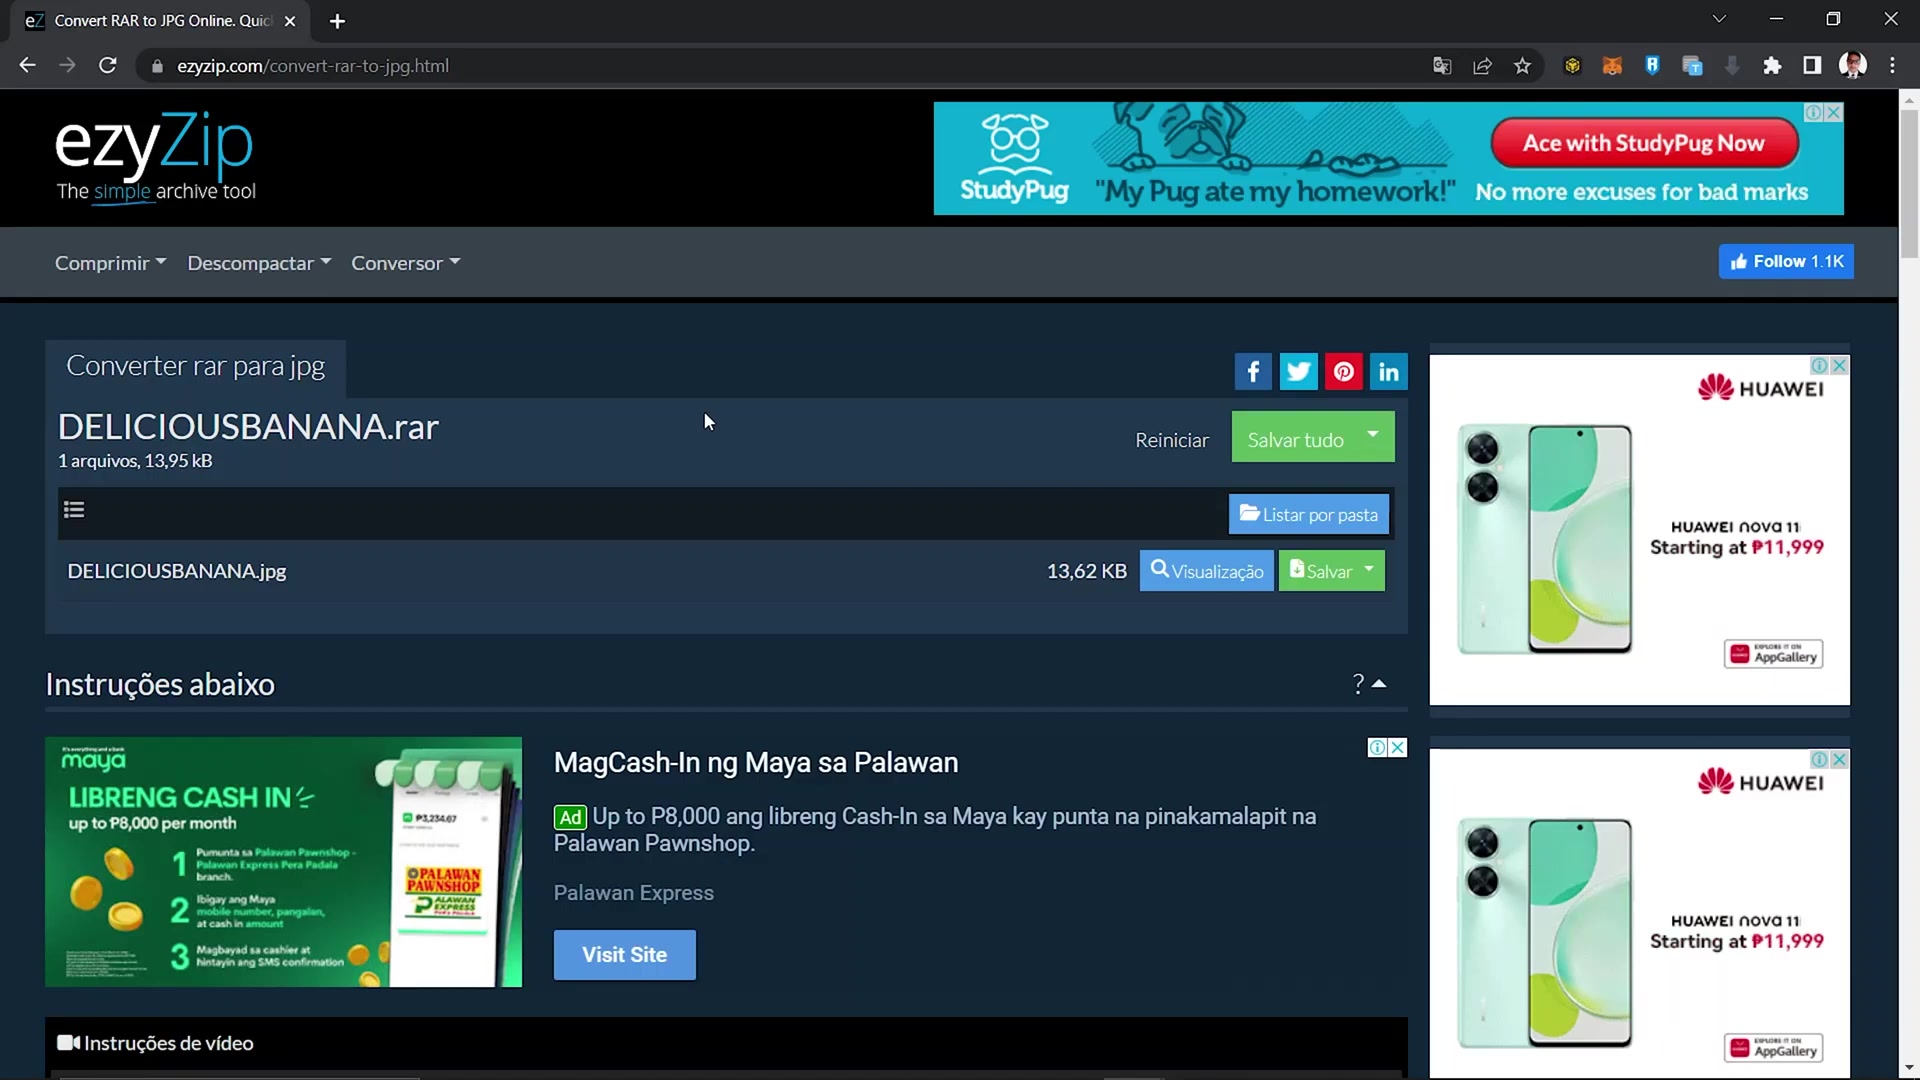This screenshot has height=1080, width=1920.
Task: Bookmark this page with star icon
Action: (1522, 66)
